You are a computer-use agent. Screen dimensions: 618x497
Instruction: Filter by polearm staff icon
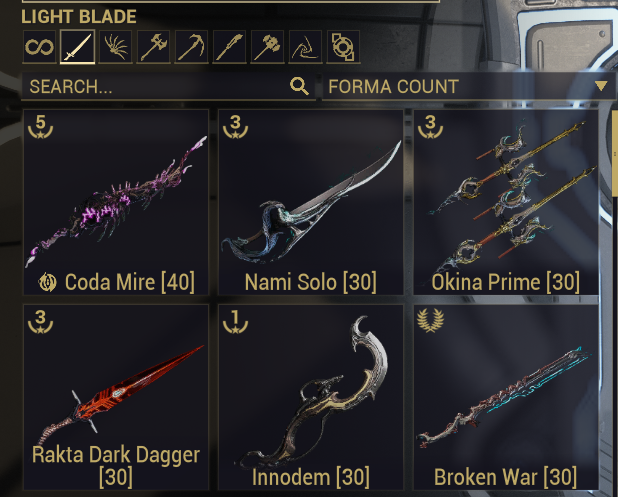[x=229, y=47]
